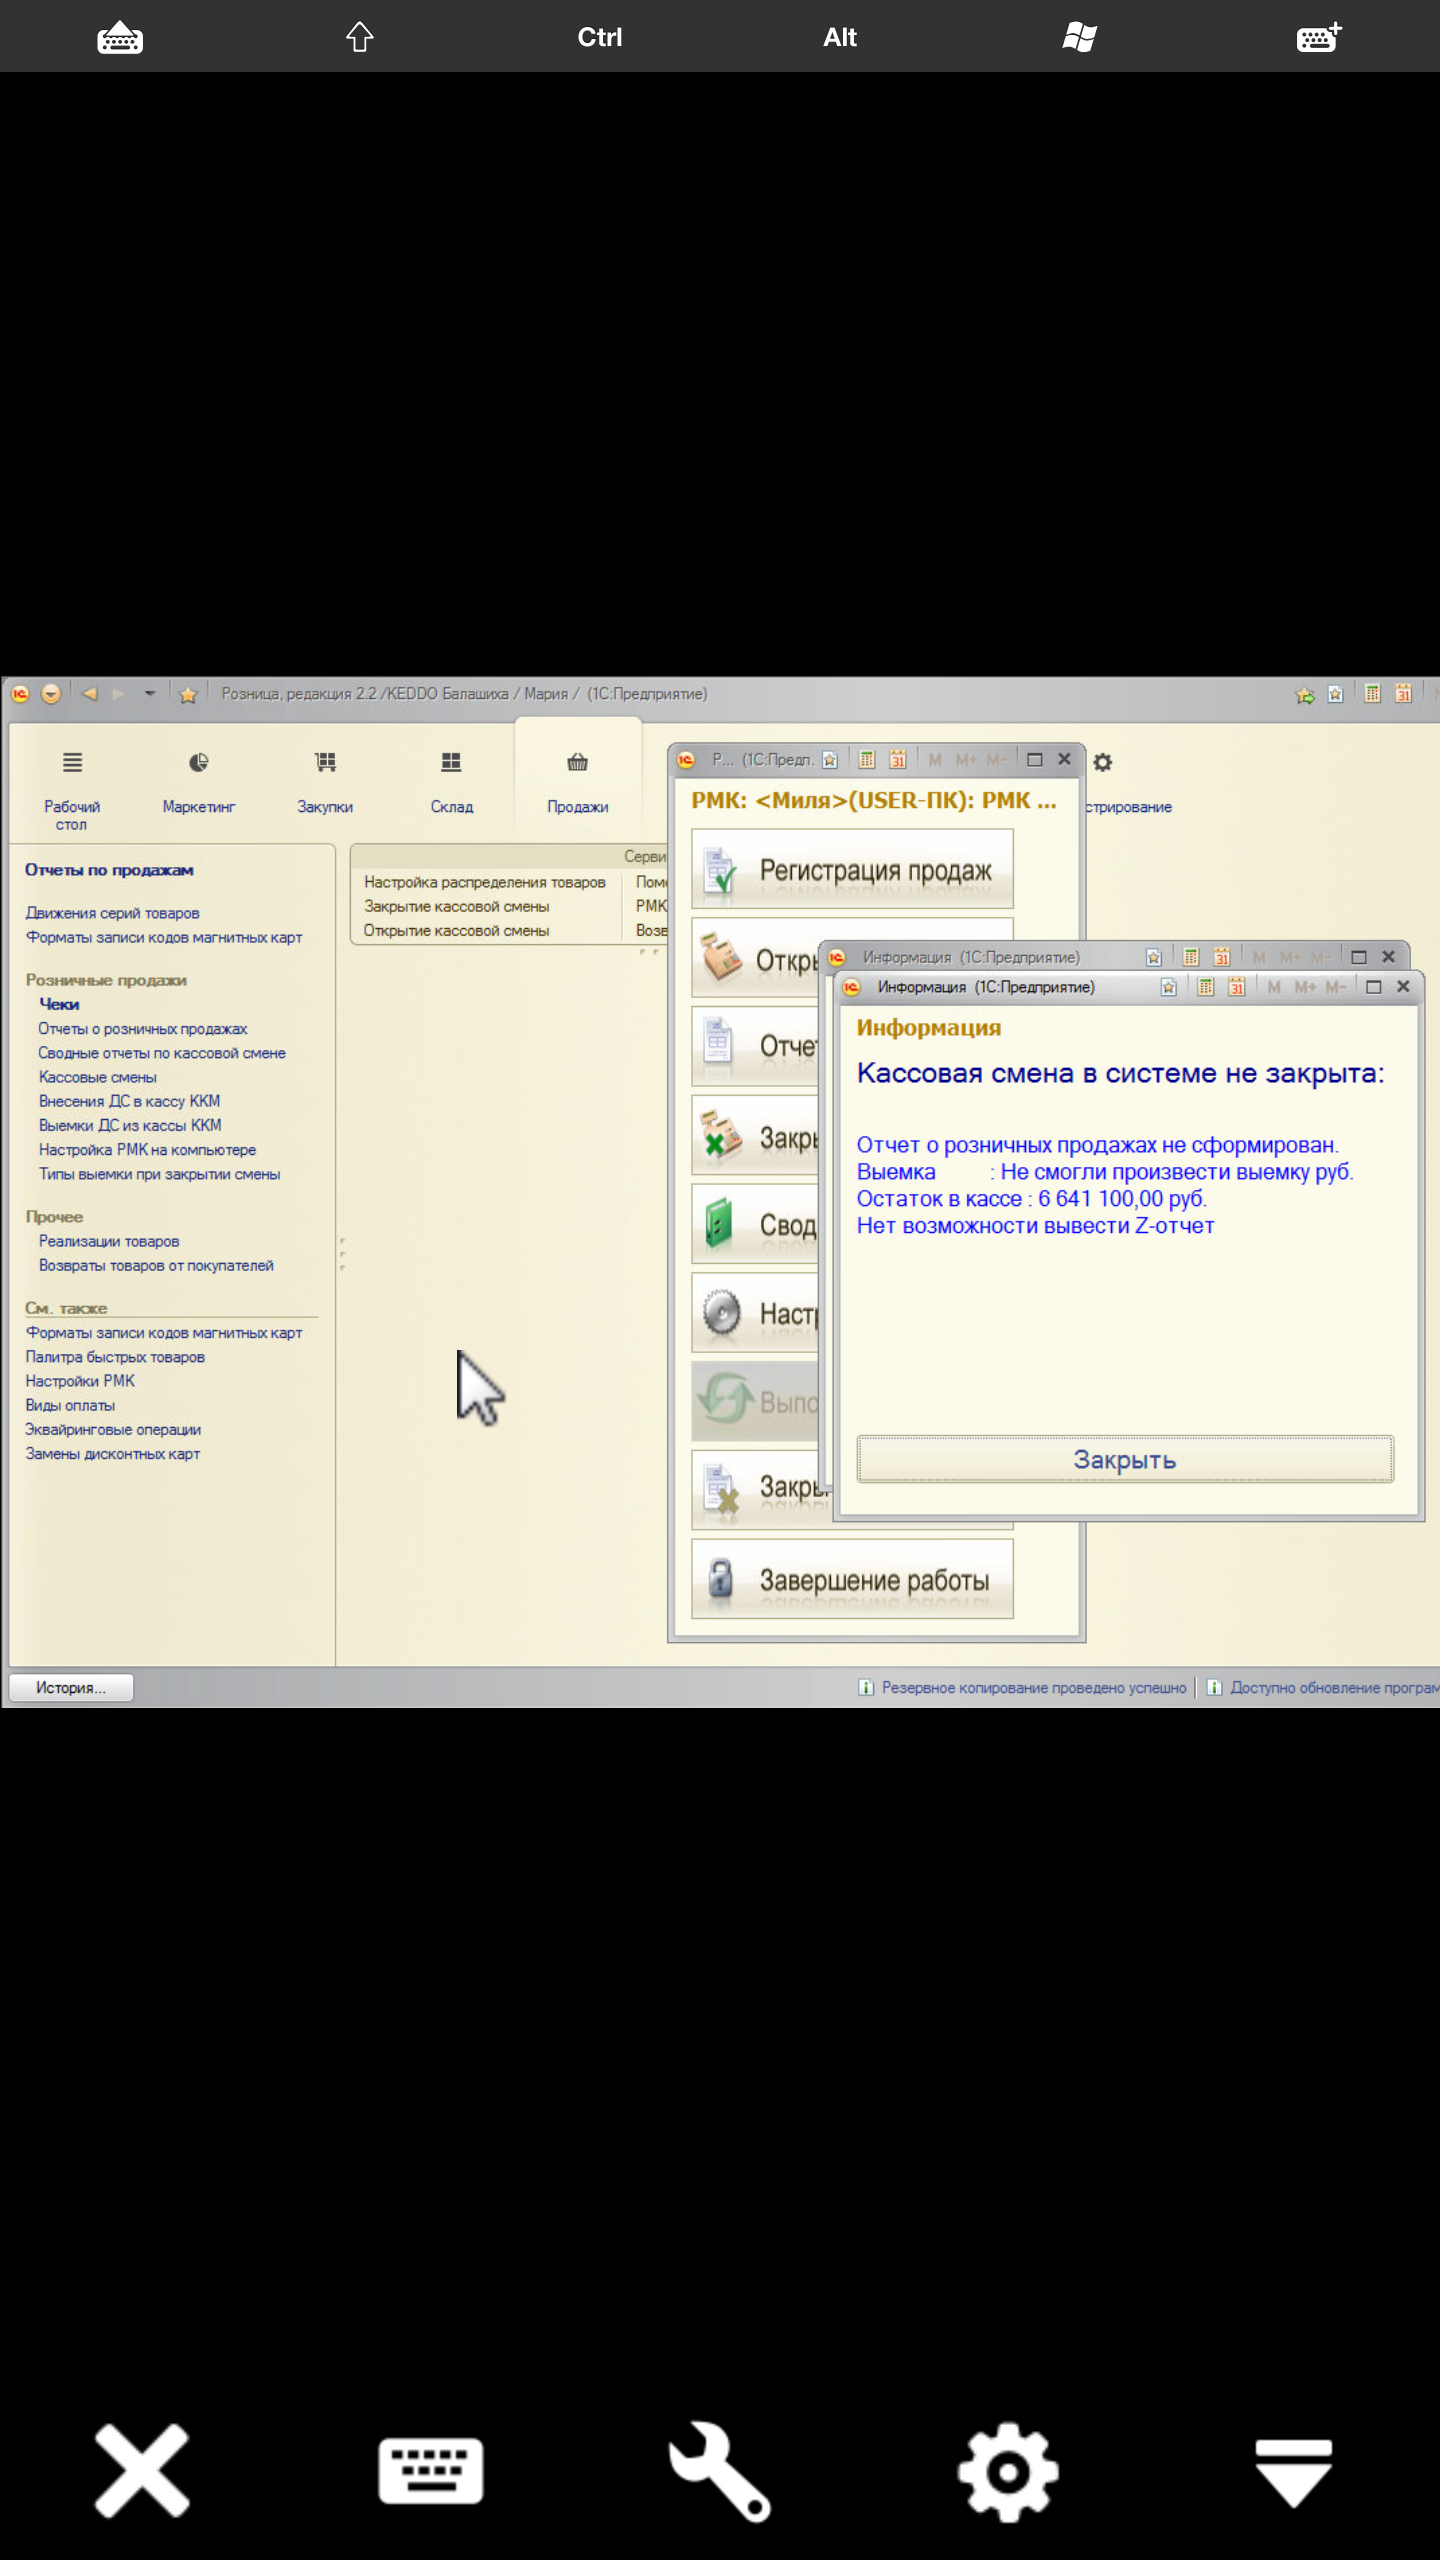
Task: Open remote keyboard from bottom bar
Action: (430, 2470)
